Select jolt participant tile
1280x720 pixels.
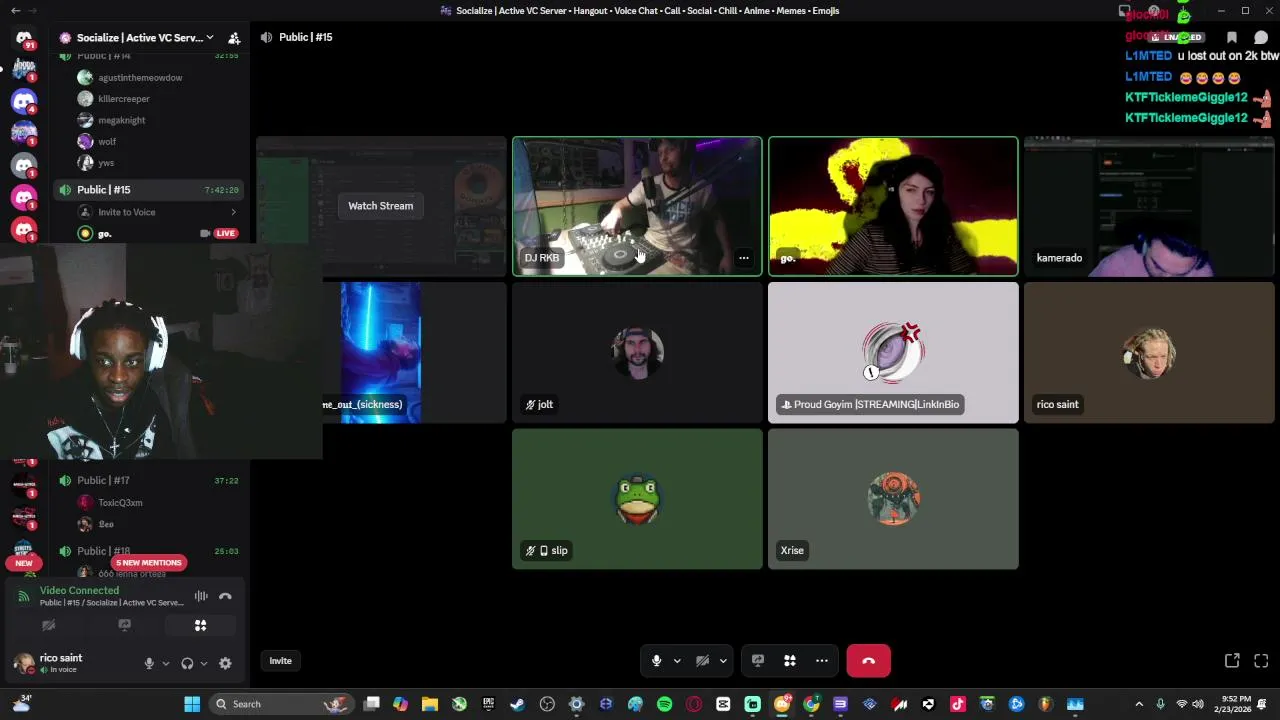(637, 353)
